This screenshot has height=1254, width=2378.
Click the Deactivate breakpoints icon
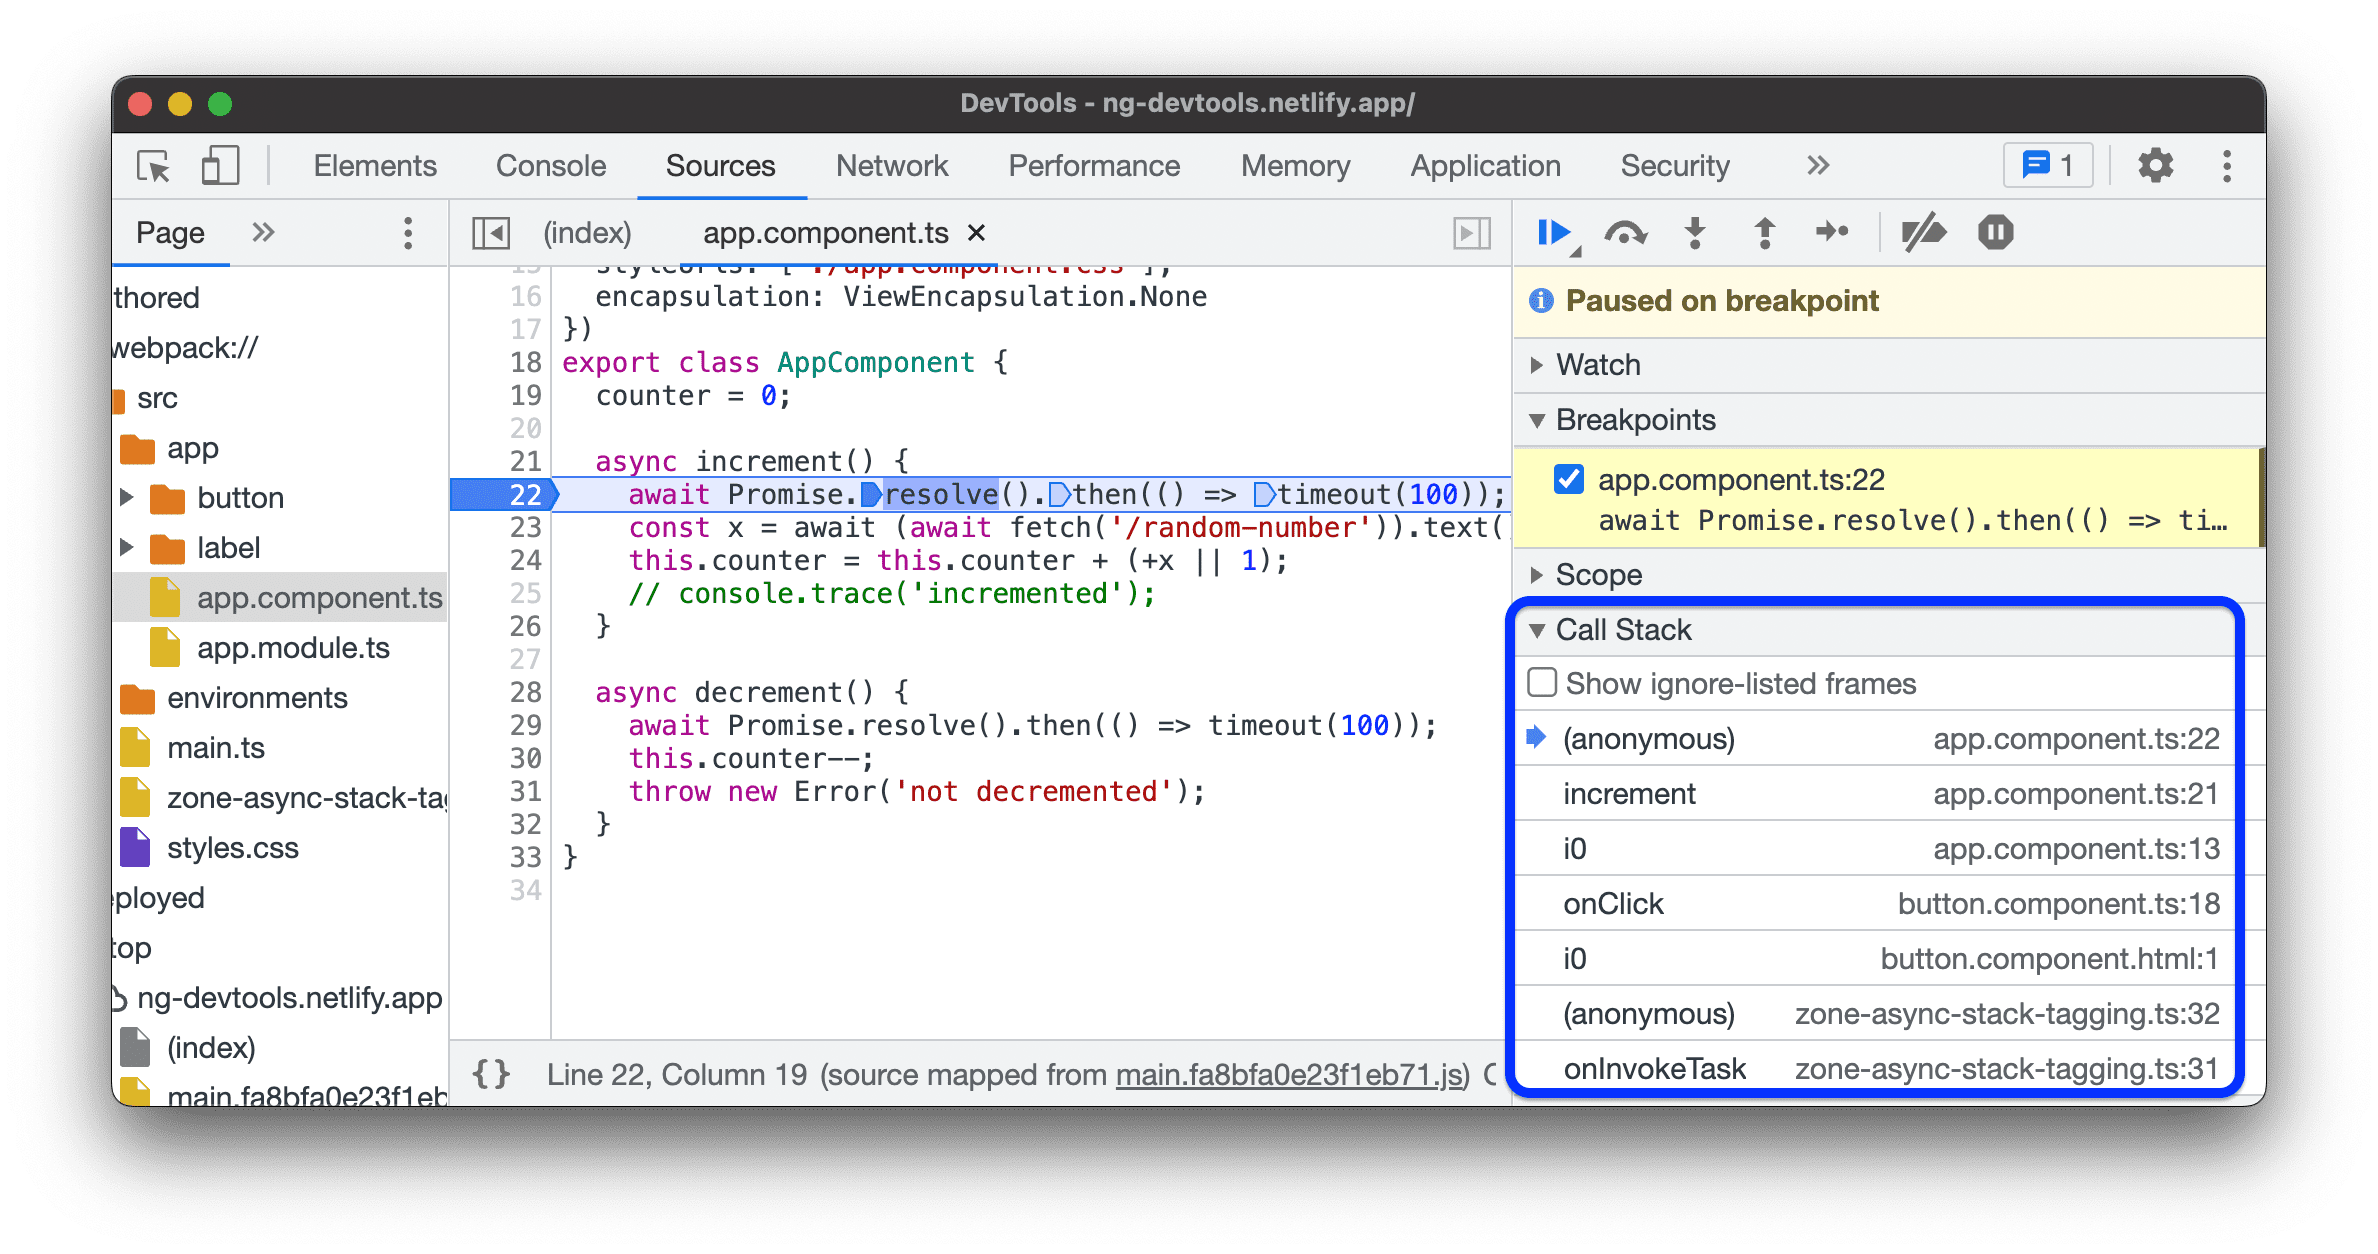pos(1923,233)
